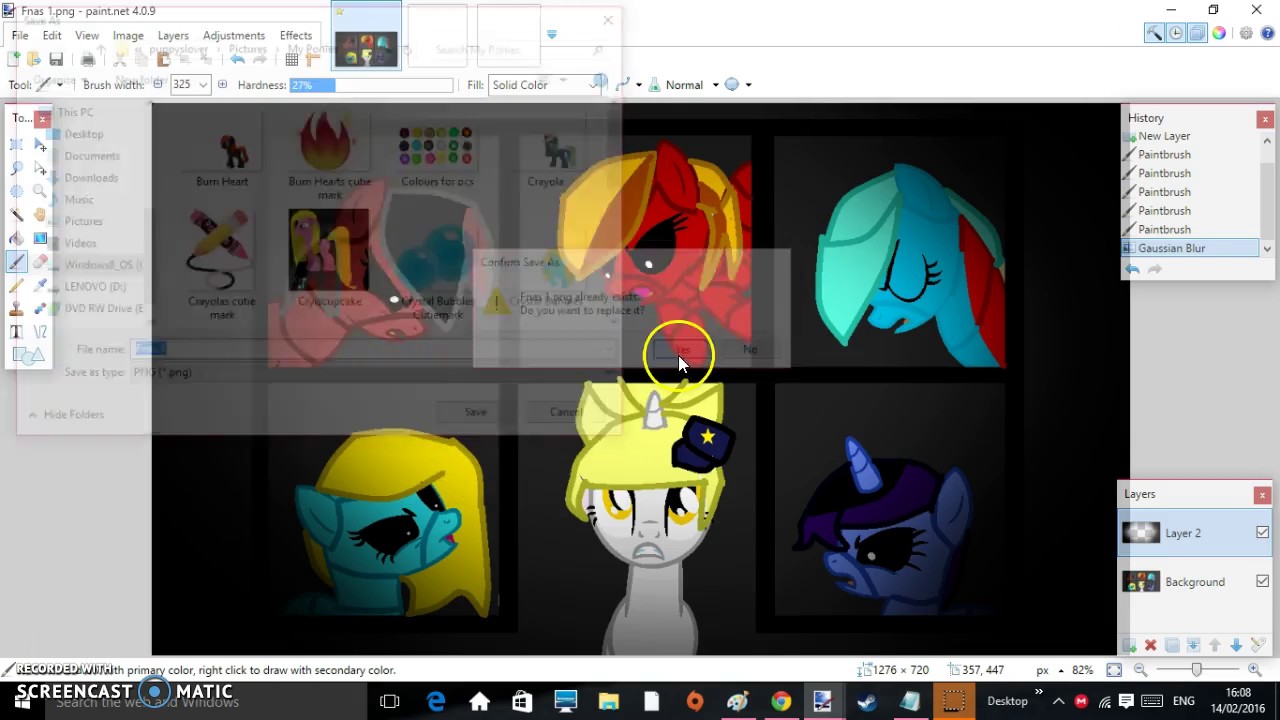The width and height of the screenshot is (1280, 720).
Task: Select the Magic Wand tool
Action: pos(17,215)
